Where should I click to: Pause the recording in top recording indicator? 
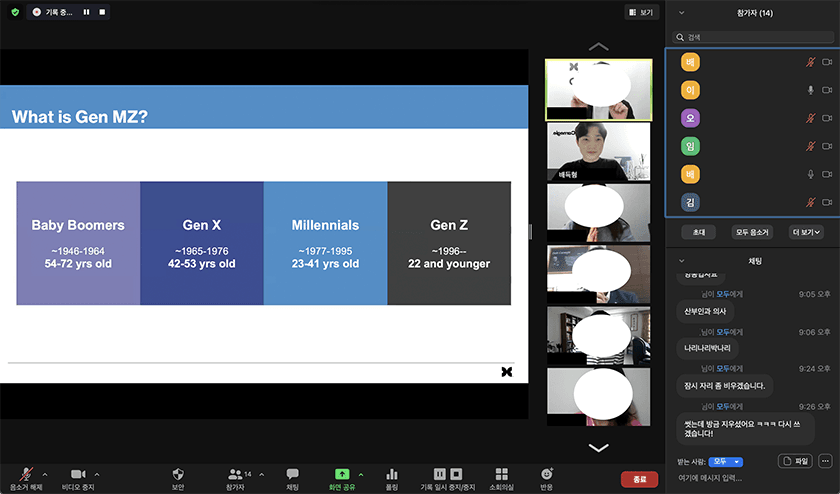[86, 12]
